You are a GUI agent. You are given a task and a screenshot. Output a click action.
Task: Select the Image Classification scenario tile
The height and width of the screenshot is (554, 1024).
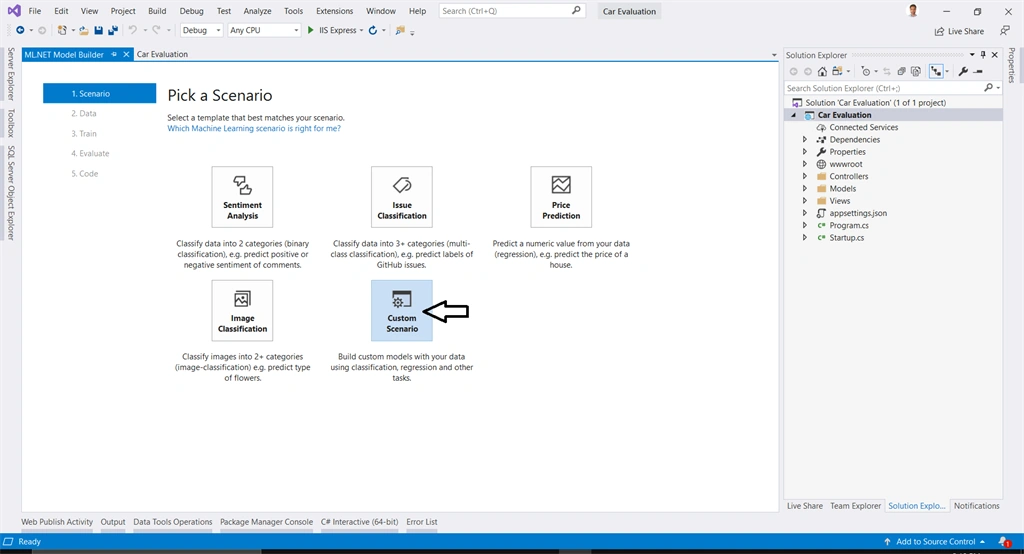[242, 310]
